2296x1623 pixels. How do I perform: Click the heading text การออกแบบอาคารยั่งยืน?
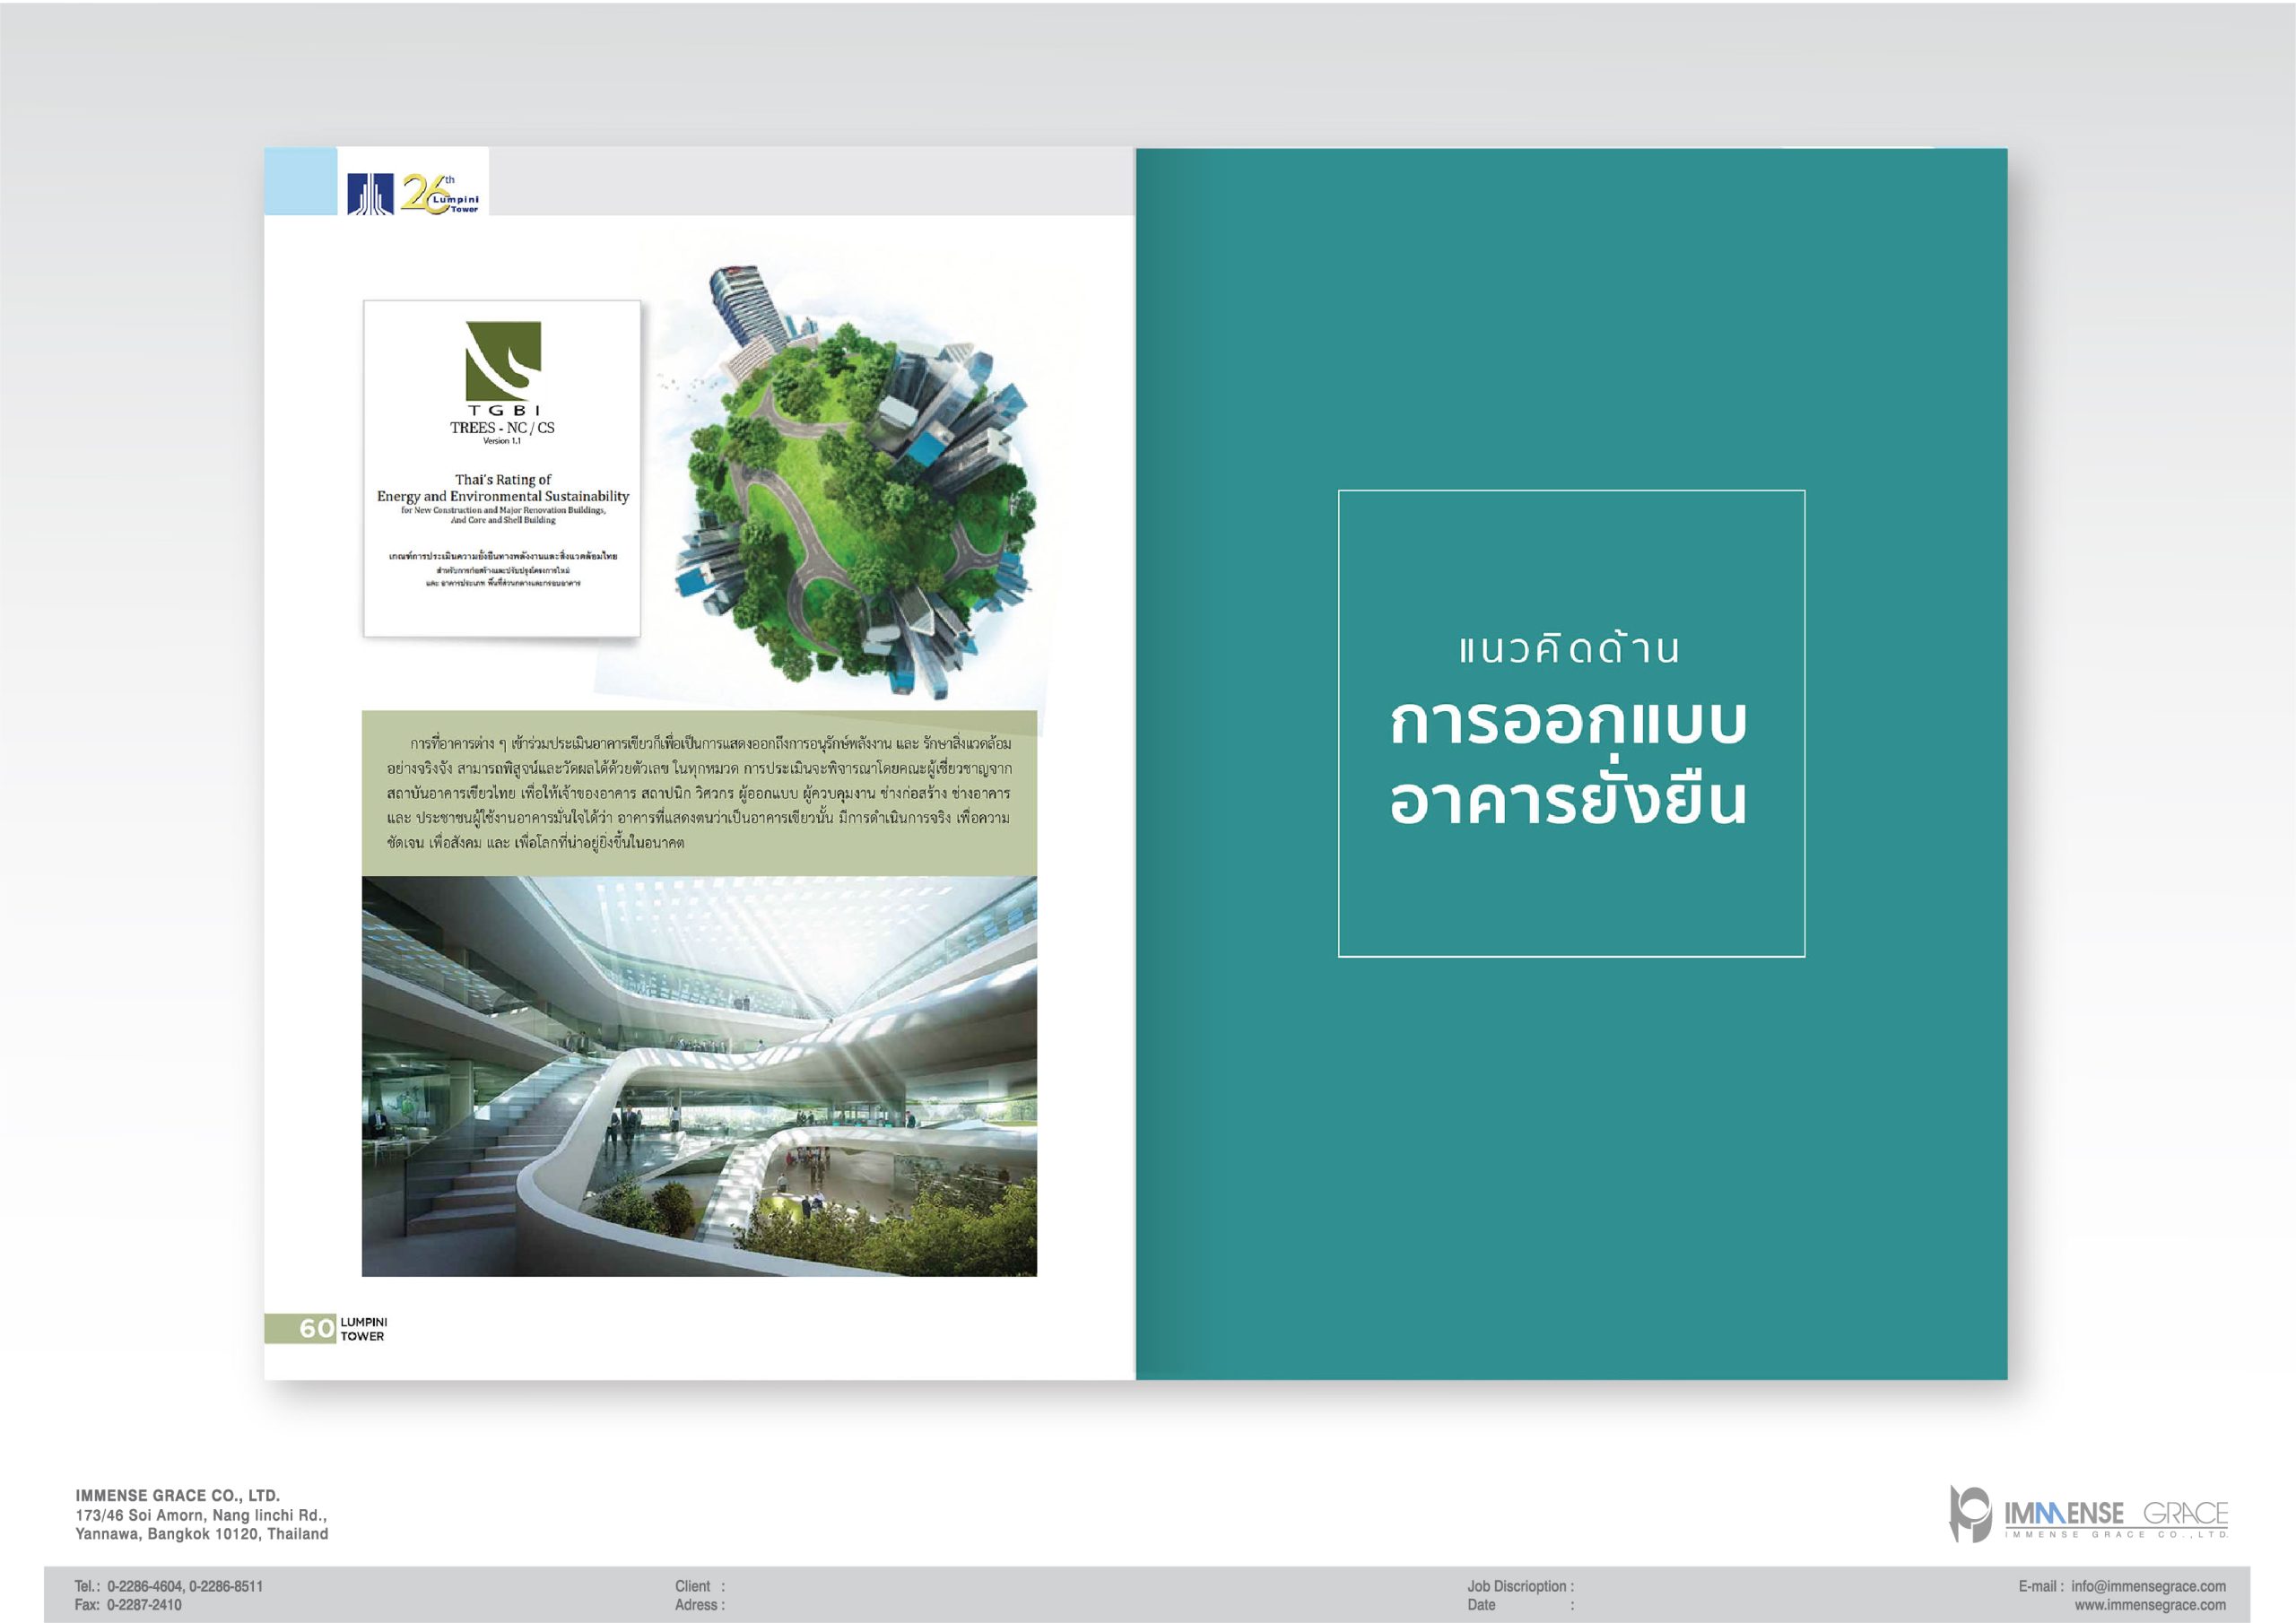(1568, 762)
